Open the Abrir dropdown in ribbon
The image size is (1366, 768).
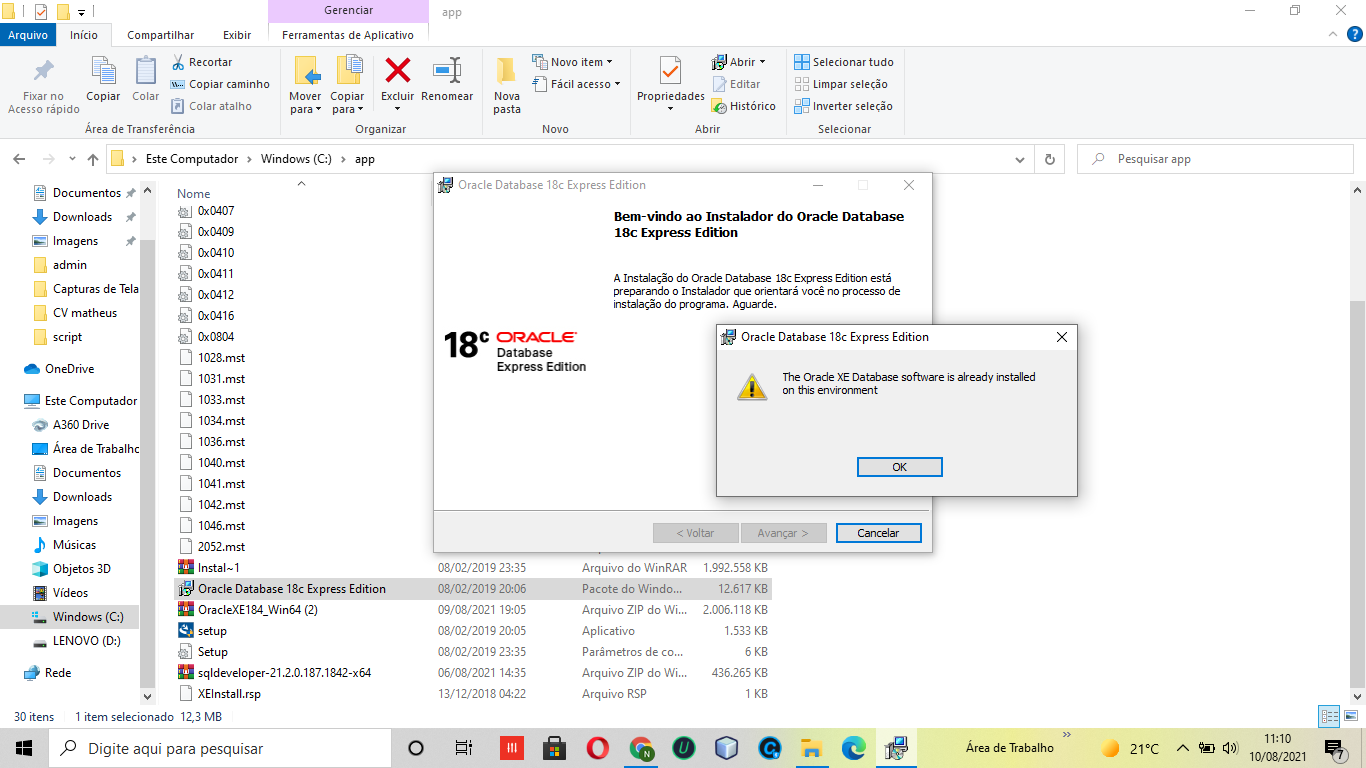click(738, 62)
